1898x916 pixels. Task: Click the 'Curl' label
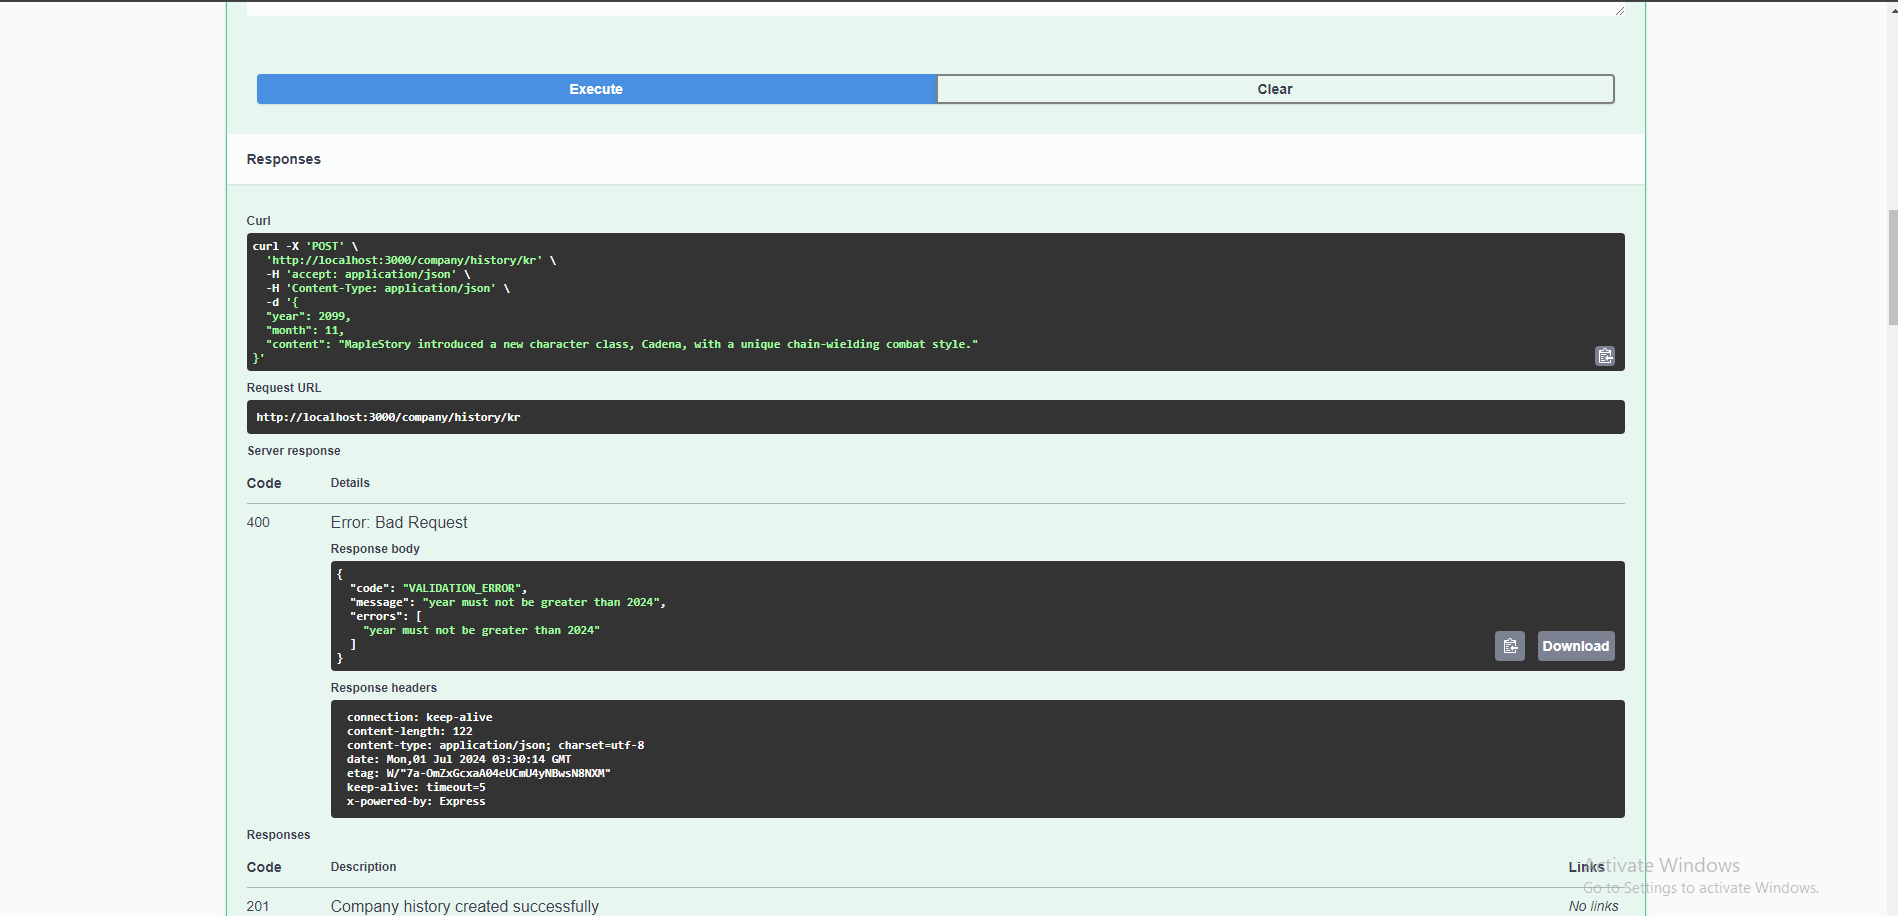click(259, 221)
